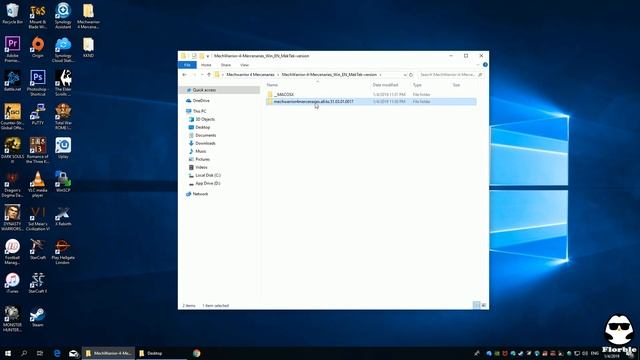
Task: Sort by Date modified column header
Action: (x=385, y=85)
